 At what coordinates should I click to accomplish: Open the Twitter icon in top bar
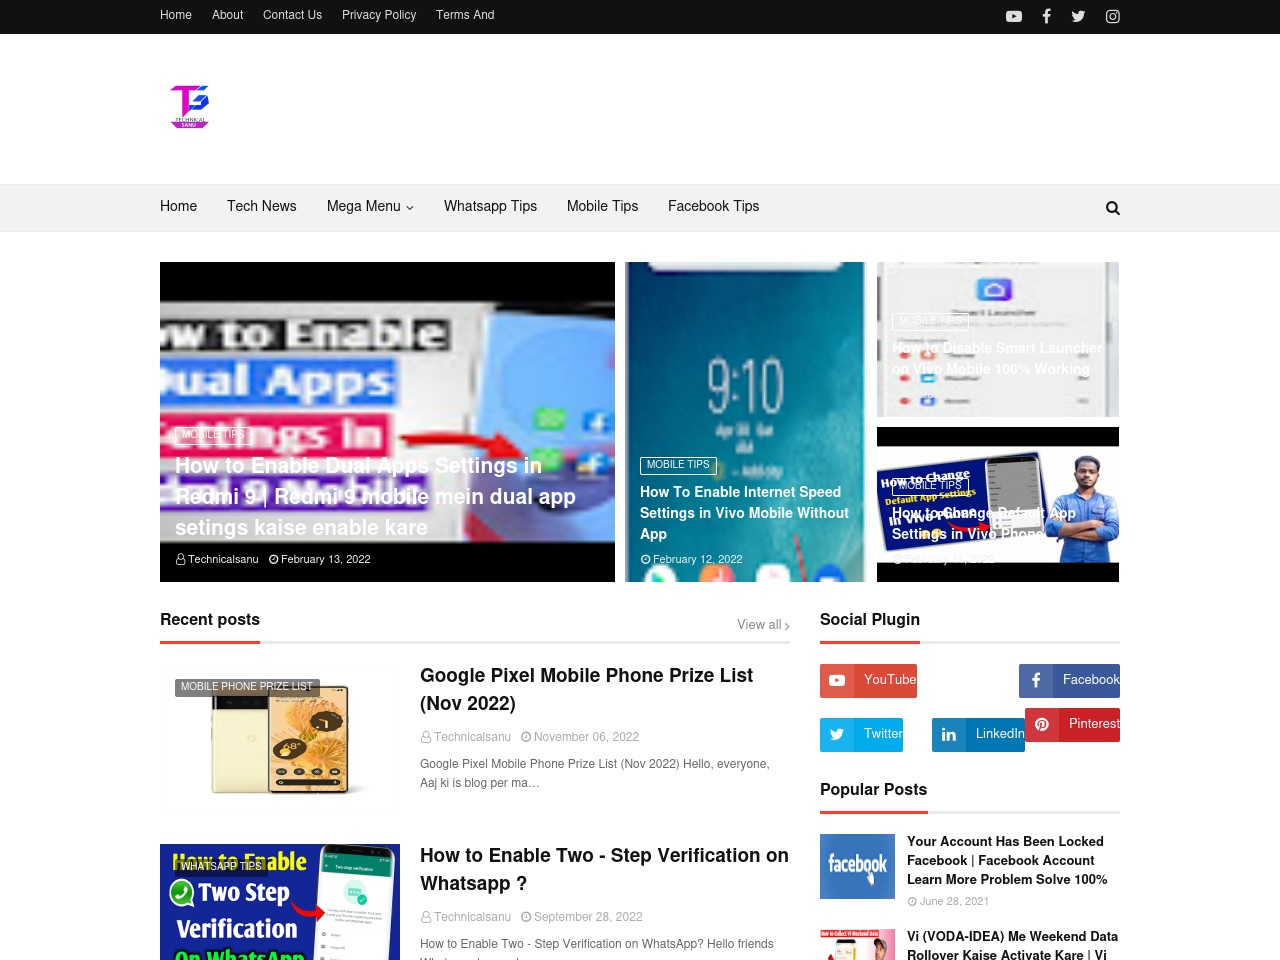pyautogui.click(x=1078, y=16)
